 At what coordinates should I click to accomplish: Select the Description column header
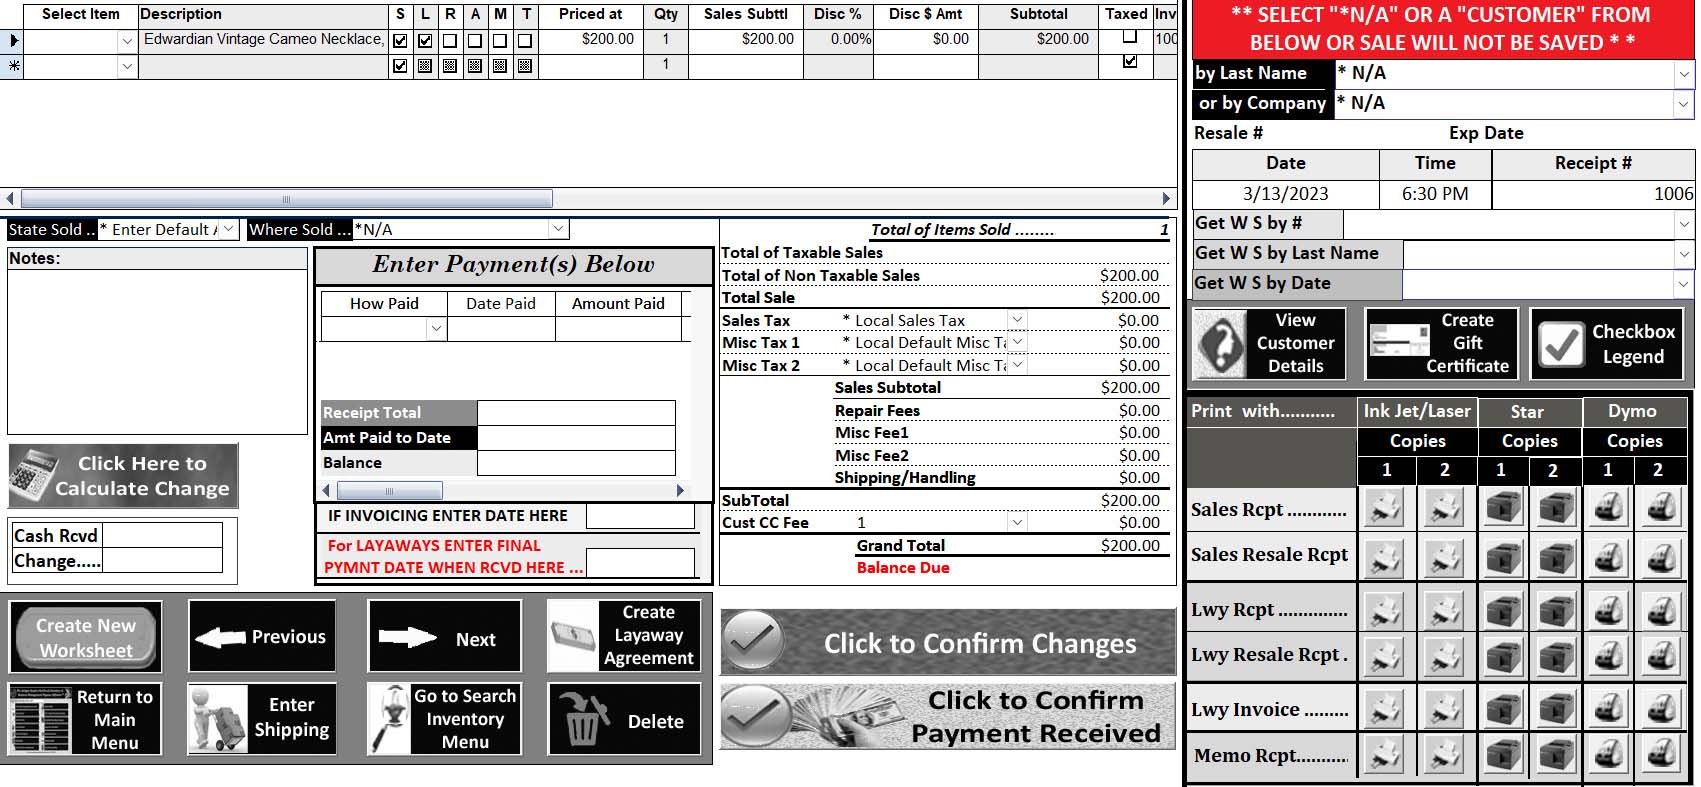pyautogui.click(x=262, y=14)
